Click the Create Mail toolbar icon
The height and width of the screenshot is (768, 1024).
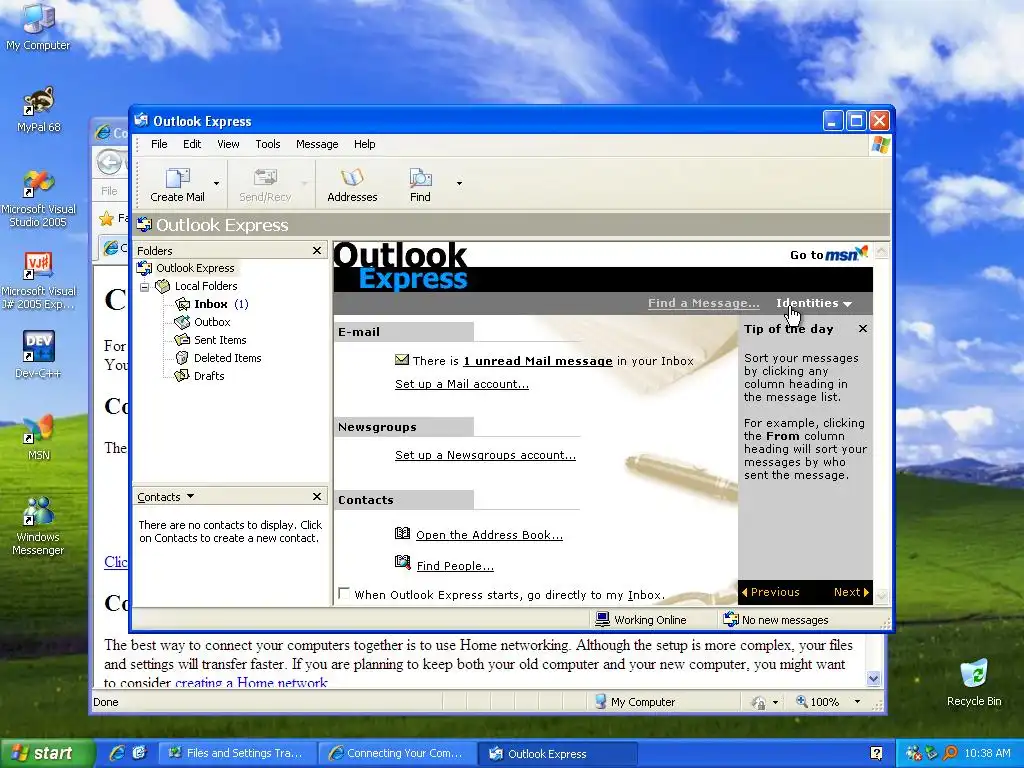coord(177,185)
